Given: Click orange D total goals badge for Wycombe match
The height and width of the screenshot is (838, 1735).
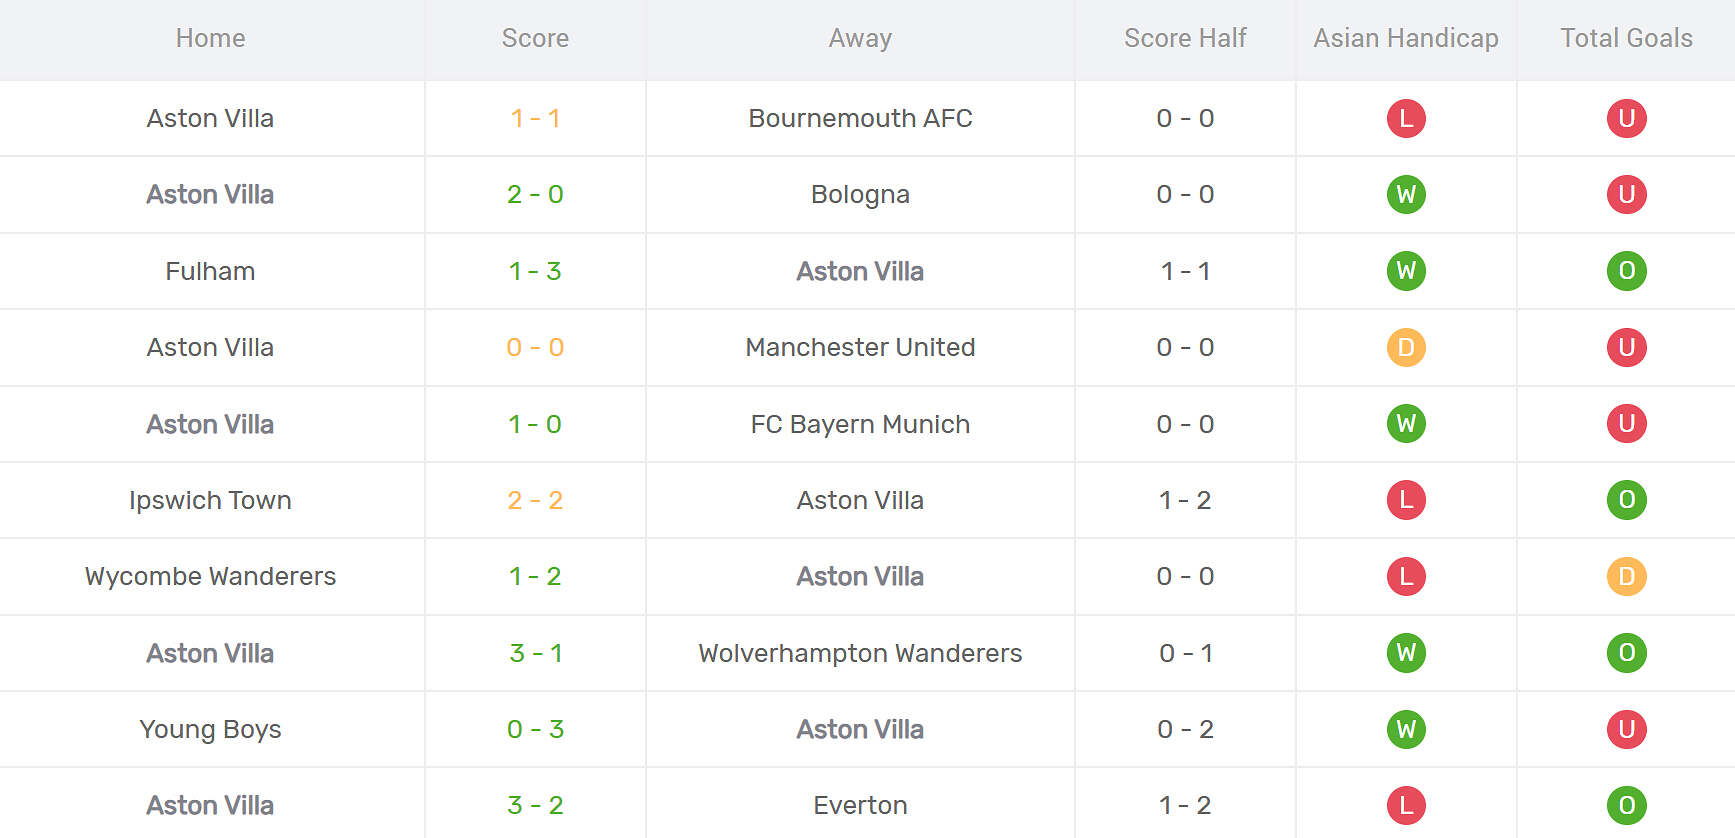Looking at the screenshot, I should click(x=1626, y=576).
